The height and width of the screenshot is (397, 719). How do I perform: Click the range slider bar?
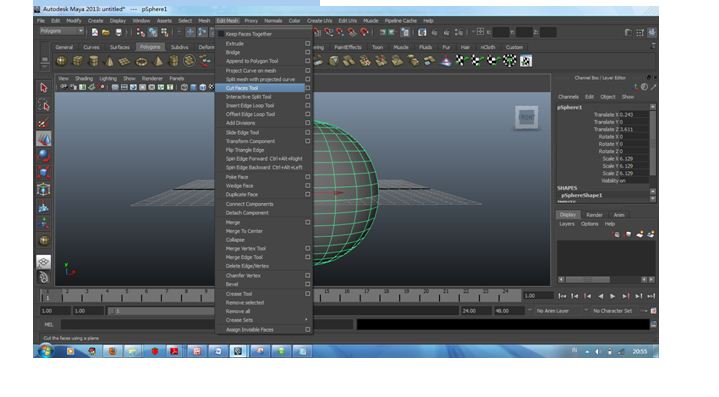(161, 311)
